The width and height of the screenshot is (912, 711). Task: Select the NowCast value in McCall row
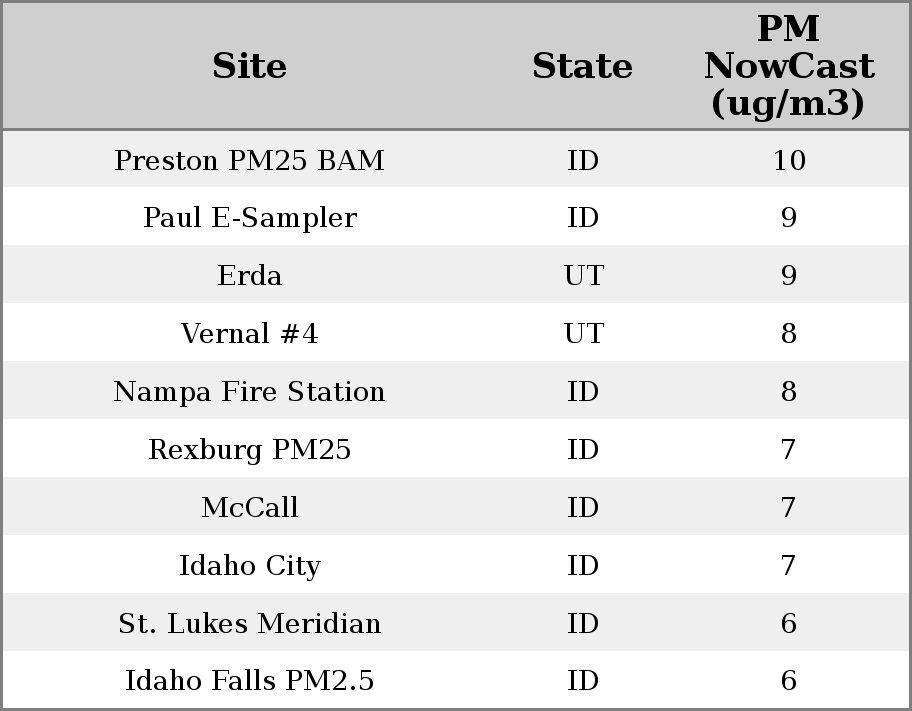click(x=788, y=508)
